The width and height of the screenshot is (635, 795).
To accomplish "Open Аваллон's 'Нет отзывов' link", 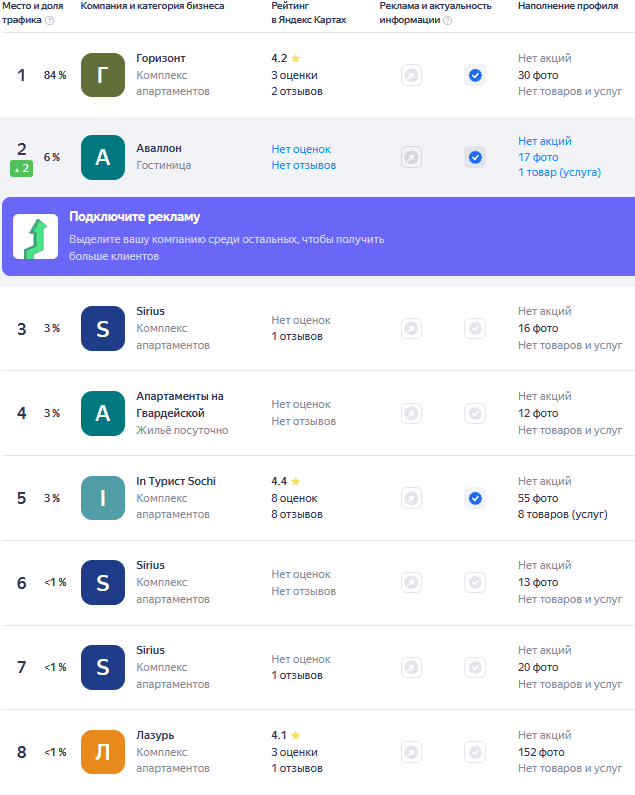I will [304, 165].
